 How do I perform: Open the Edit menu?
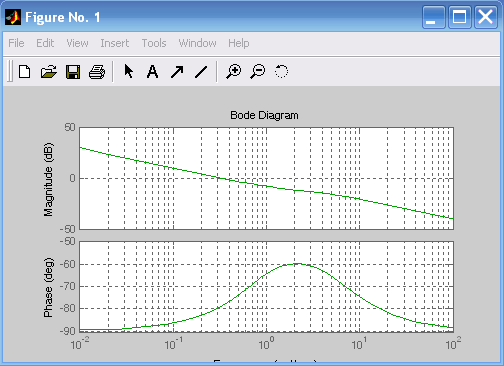pyautogui.click(x=45, y=43)
